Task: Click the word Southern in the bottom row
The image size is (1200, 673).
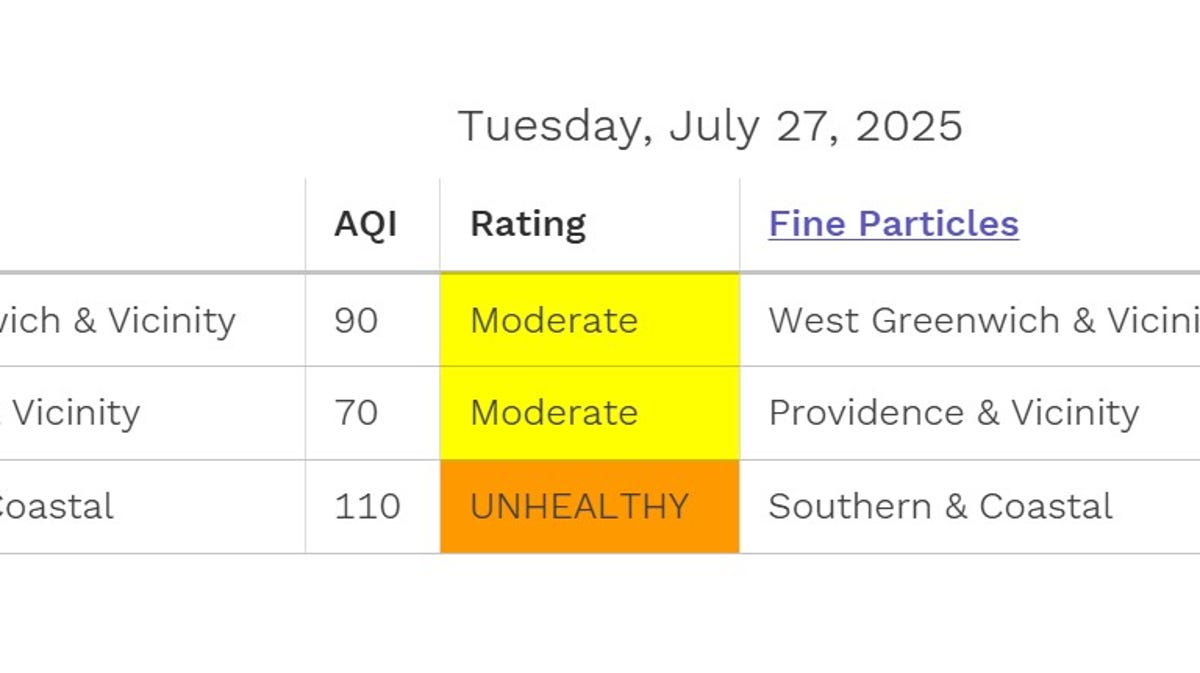Action: coord(852,506)
